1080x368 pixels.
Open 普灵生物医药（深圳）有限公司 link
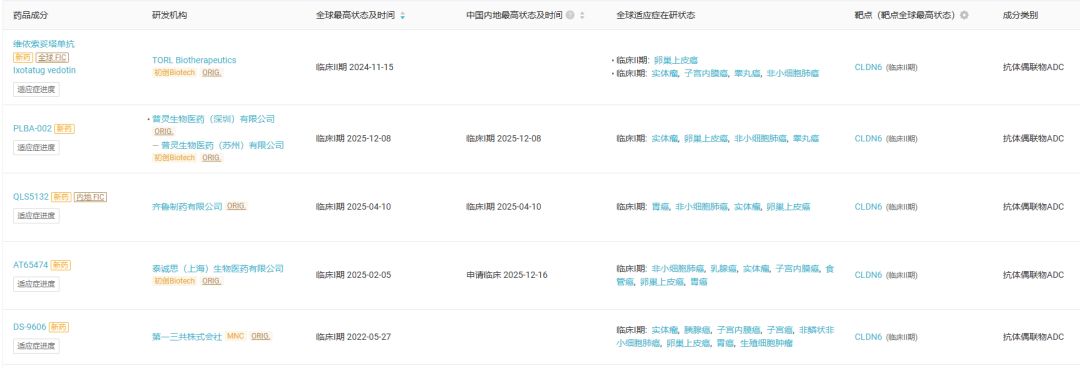(x=214, y=119)
